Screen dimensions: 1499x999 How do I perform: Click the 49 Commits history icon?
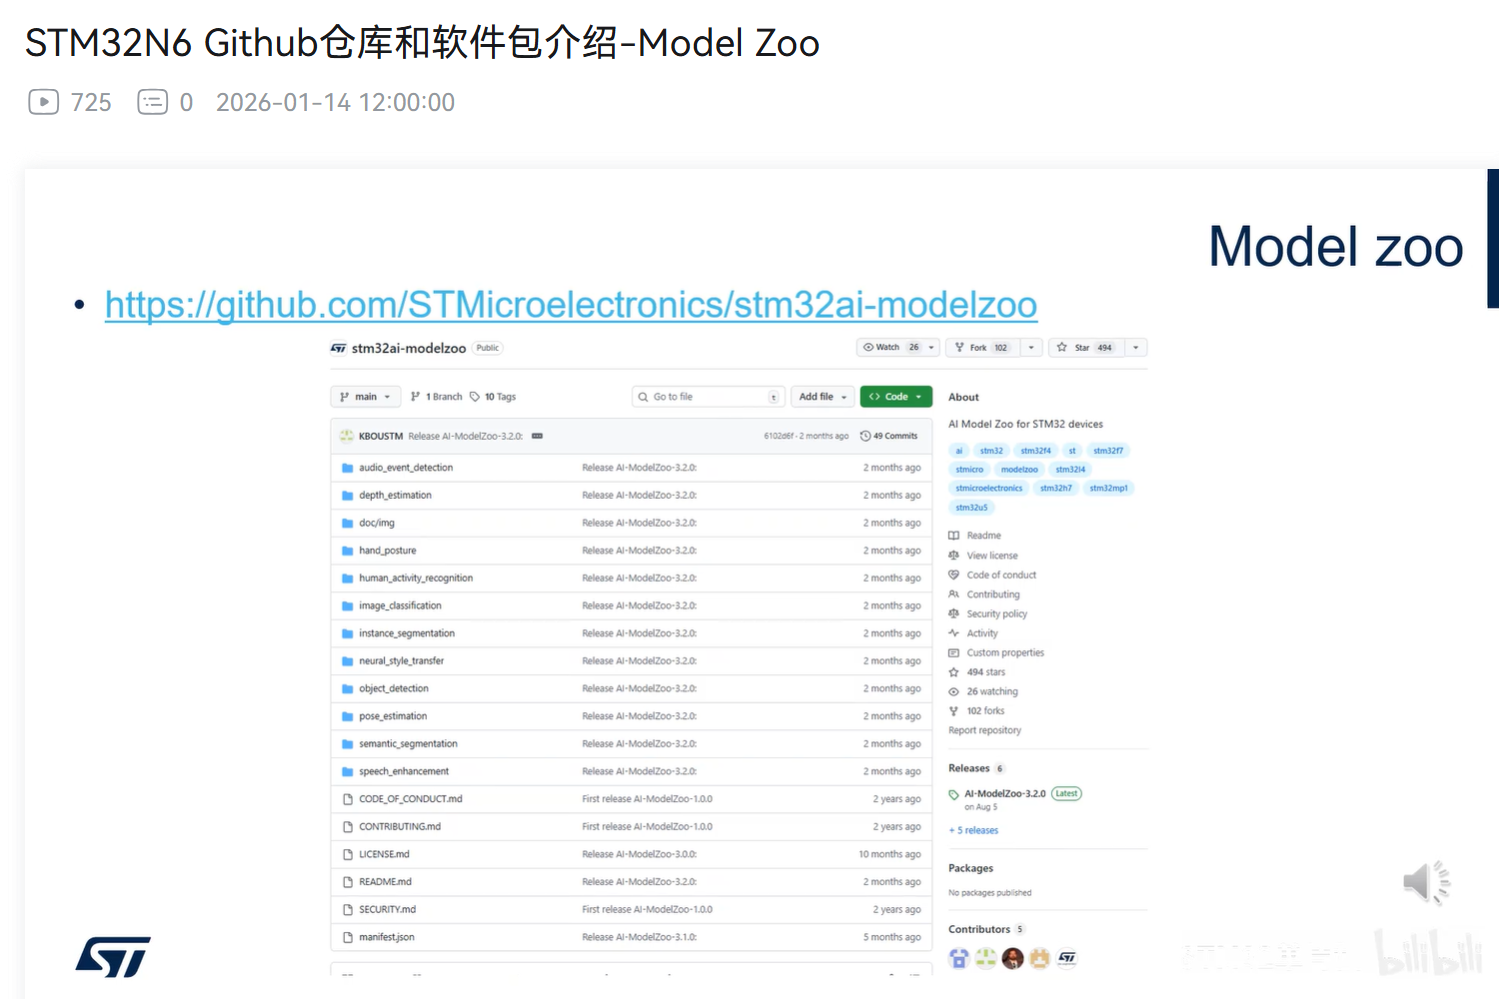tap(865, 436)
